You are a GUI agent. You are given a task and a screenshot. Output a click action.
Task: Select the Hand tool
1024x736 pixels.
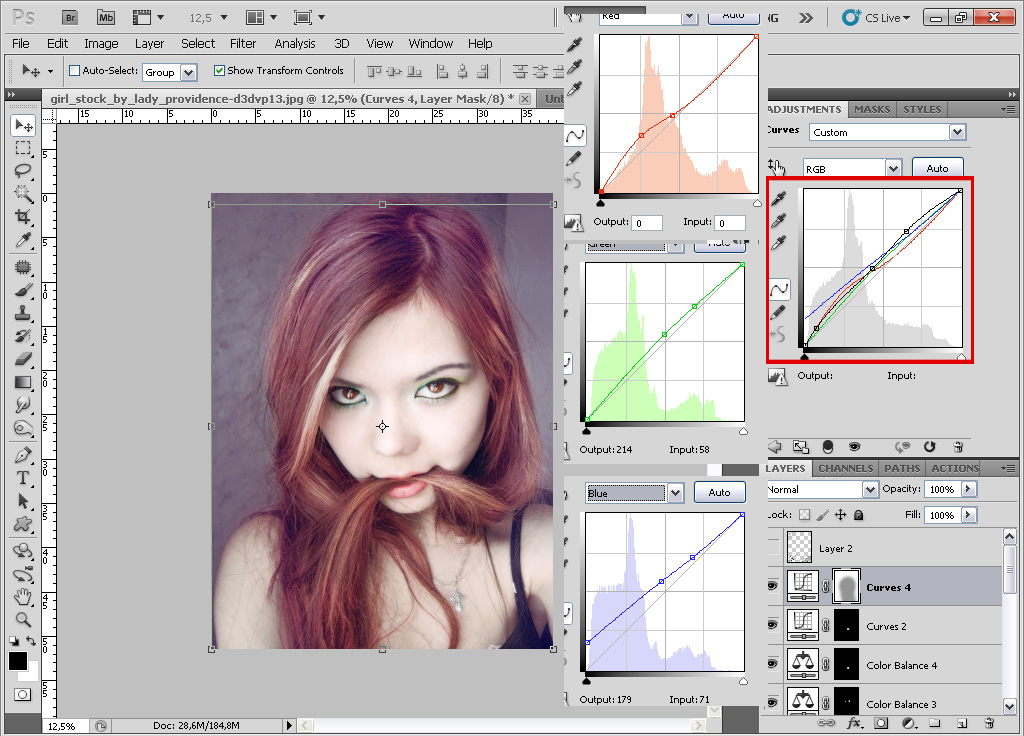(x=24, y=596)
